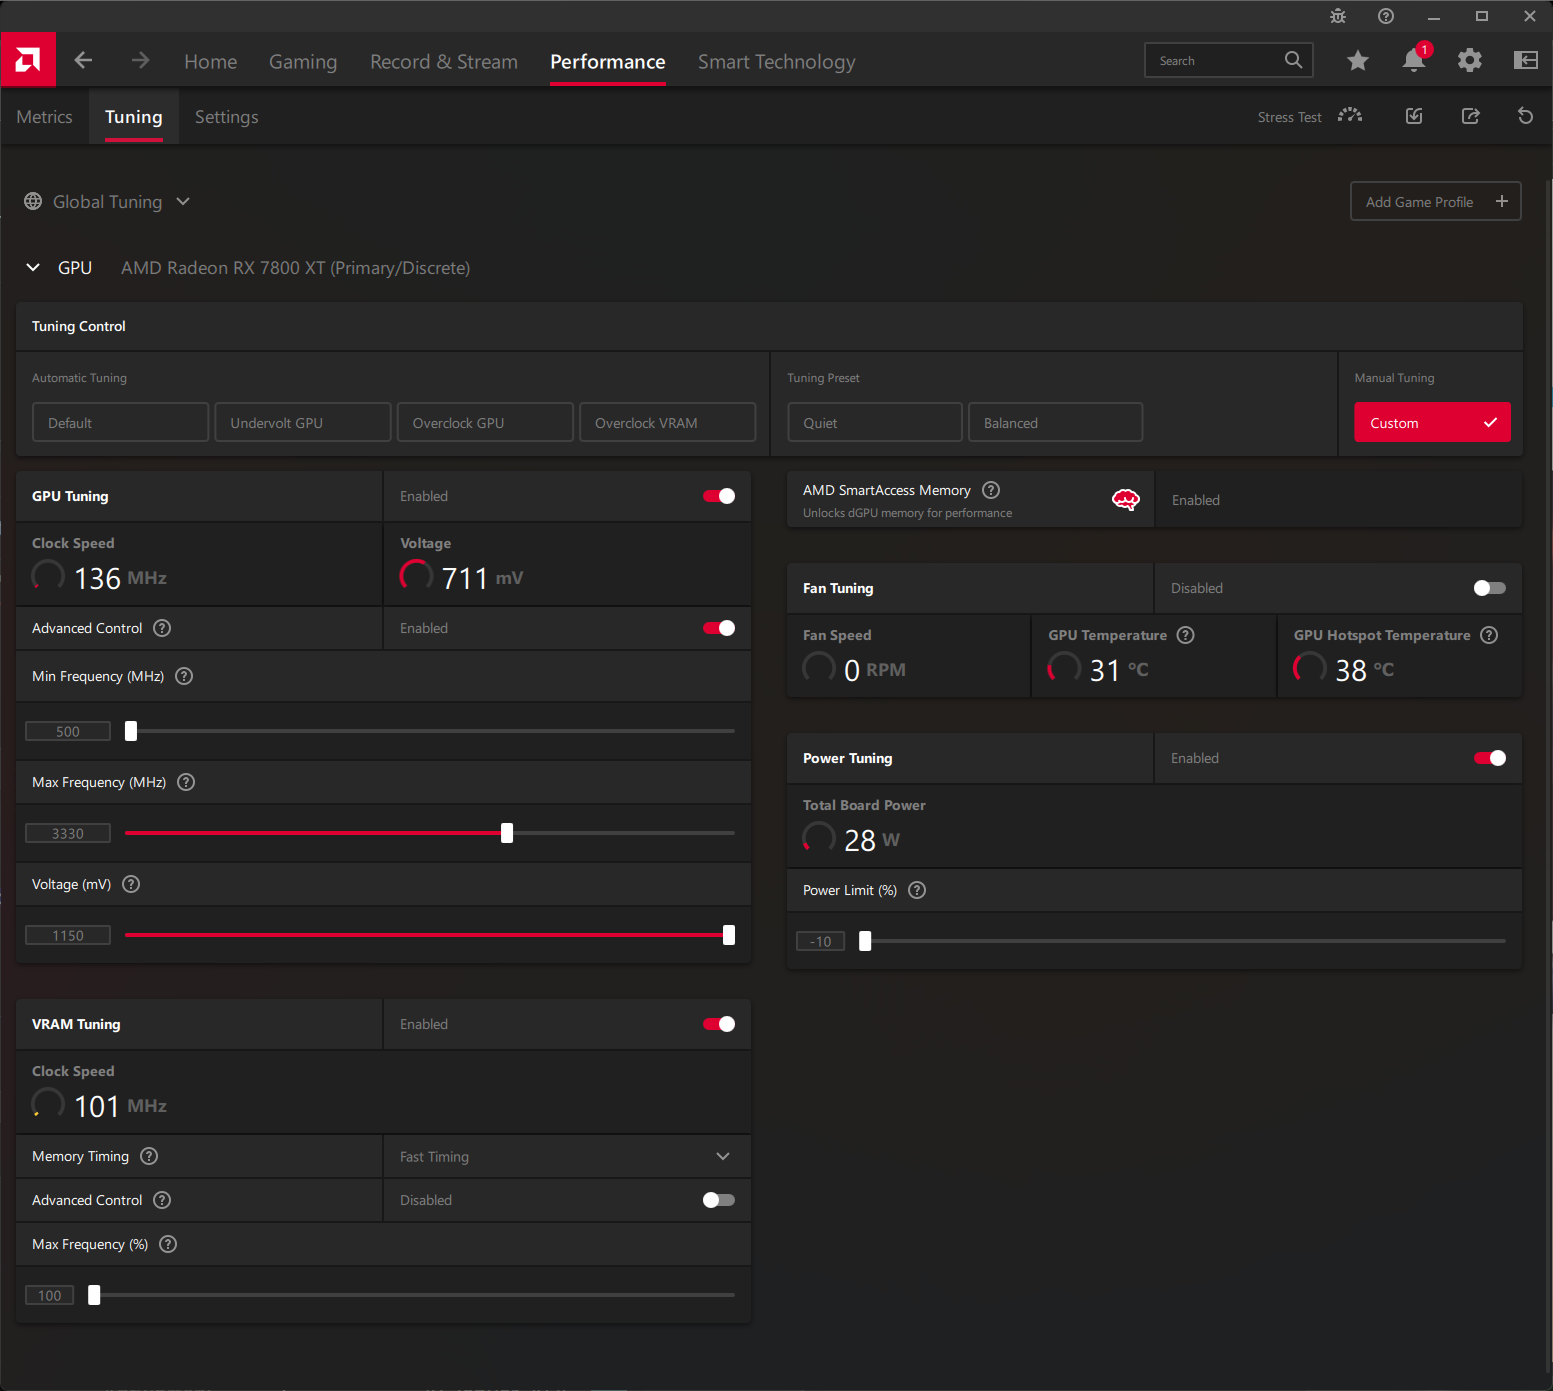Open GPU Hotspot Temperature help icon
This screenshot has height=1391, width=1553.
tap(1489, 635)
